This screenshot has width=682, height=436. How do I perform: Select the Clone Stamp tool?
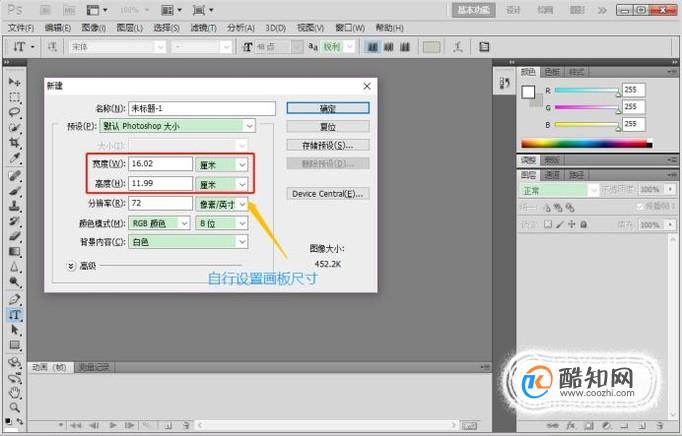pyautogui.click(x=14, y=206)
